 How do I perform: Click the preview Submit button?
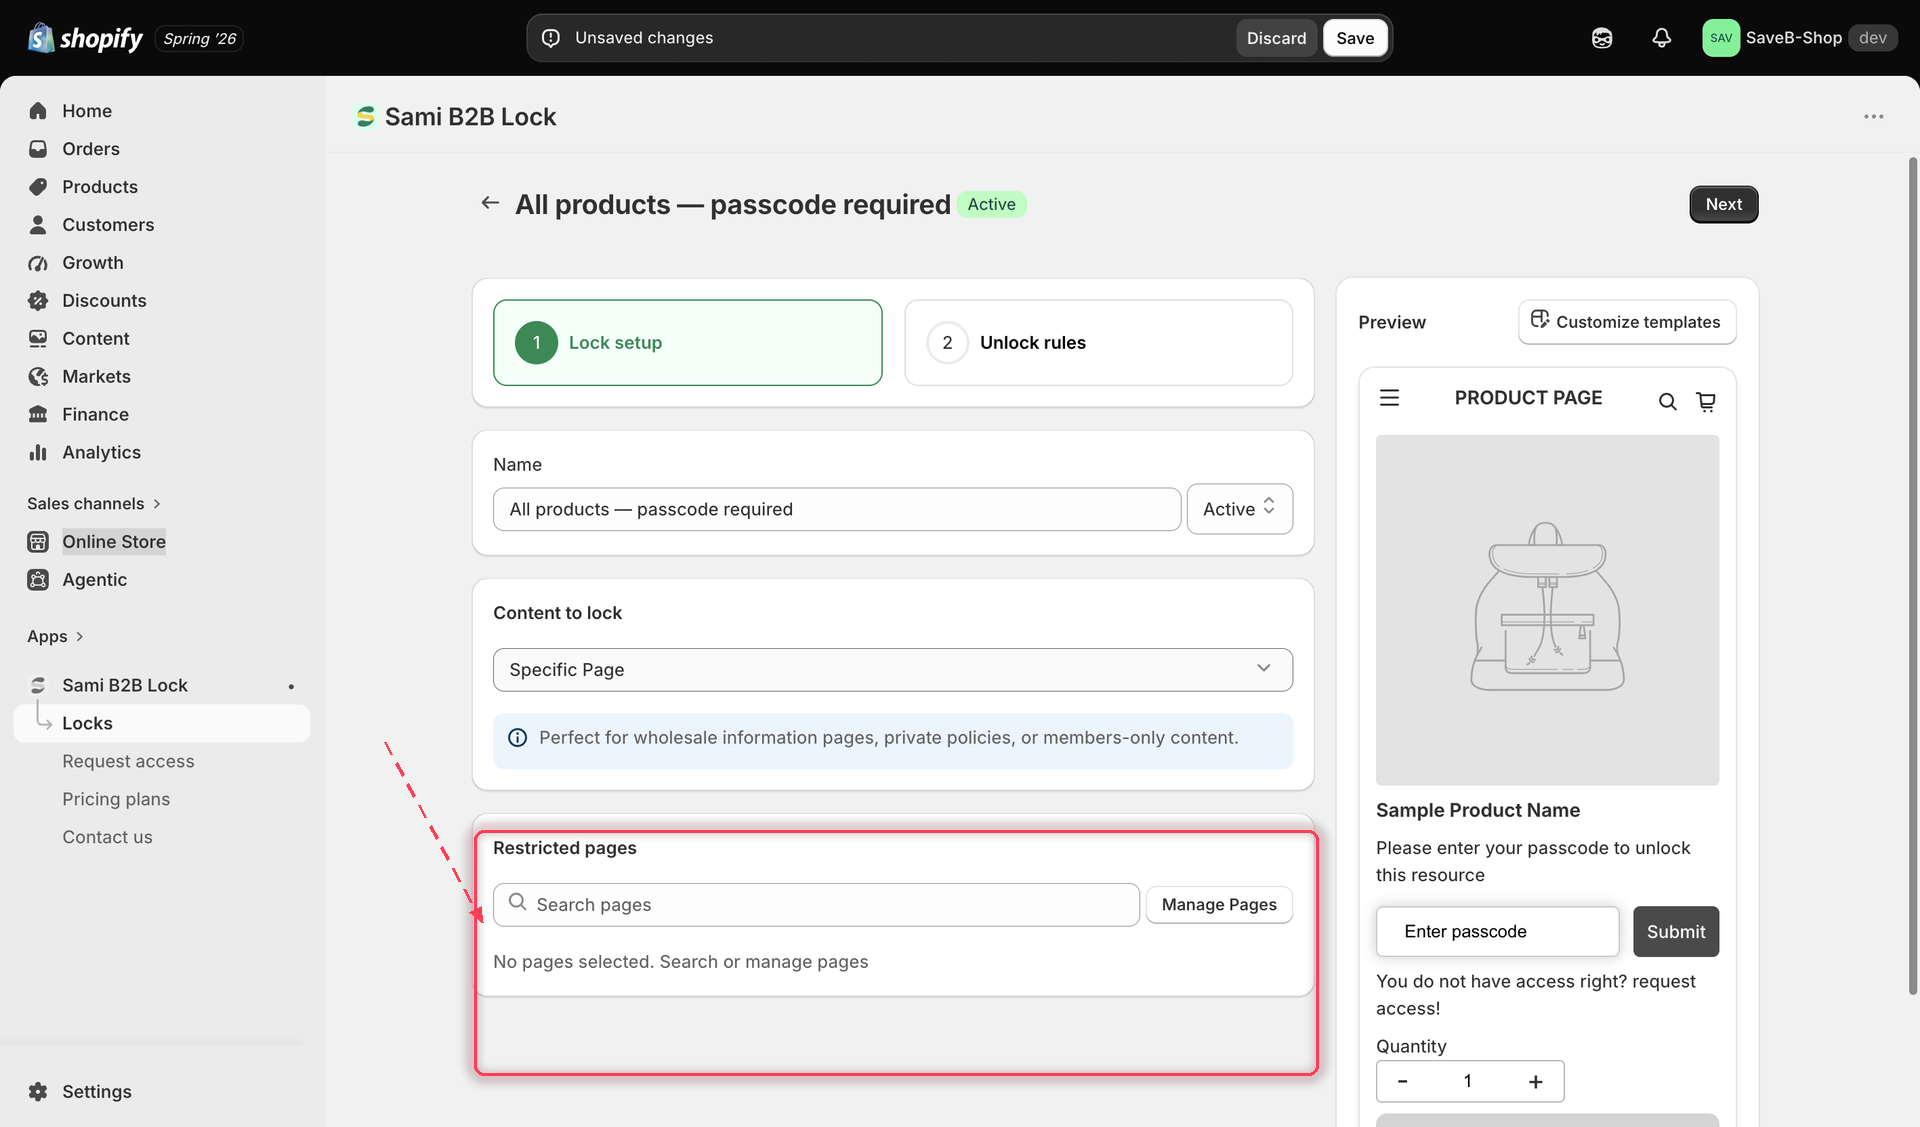tap(1676, 932)
